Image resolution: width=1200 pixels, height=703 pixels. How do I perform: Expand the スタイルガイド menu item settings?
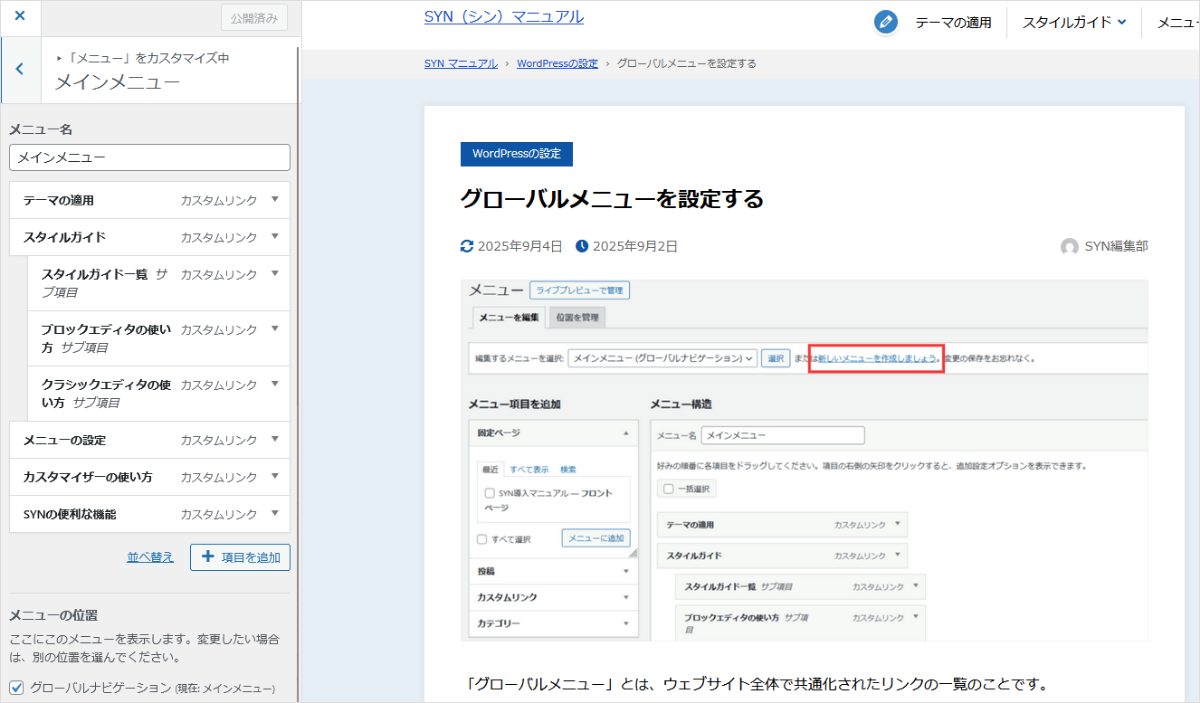click(x=275, y=237)
